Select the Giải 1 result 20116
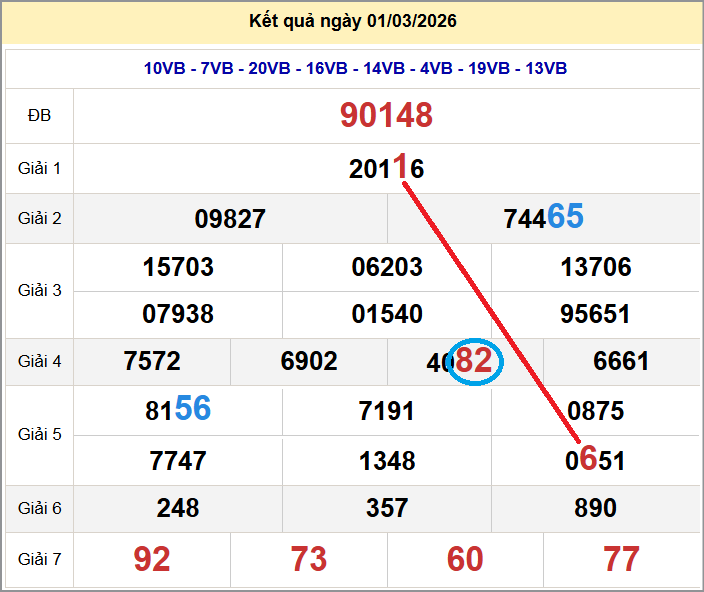Viewport: 704px width, 592px height. [x=386, y=168]
